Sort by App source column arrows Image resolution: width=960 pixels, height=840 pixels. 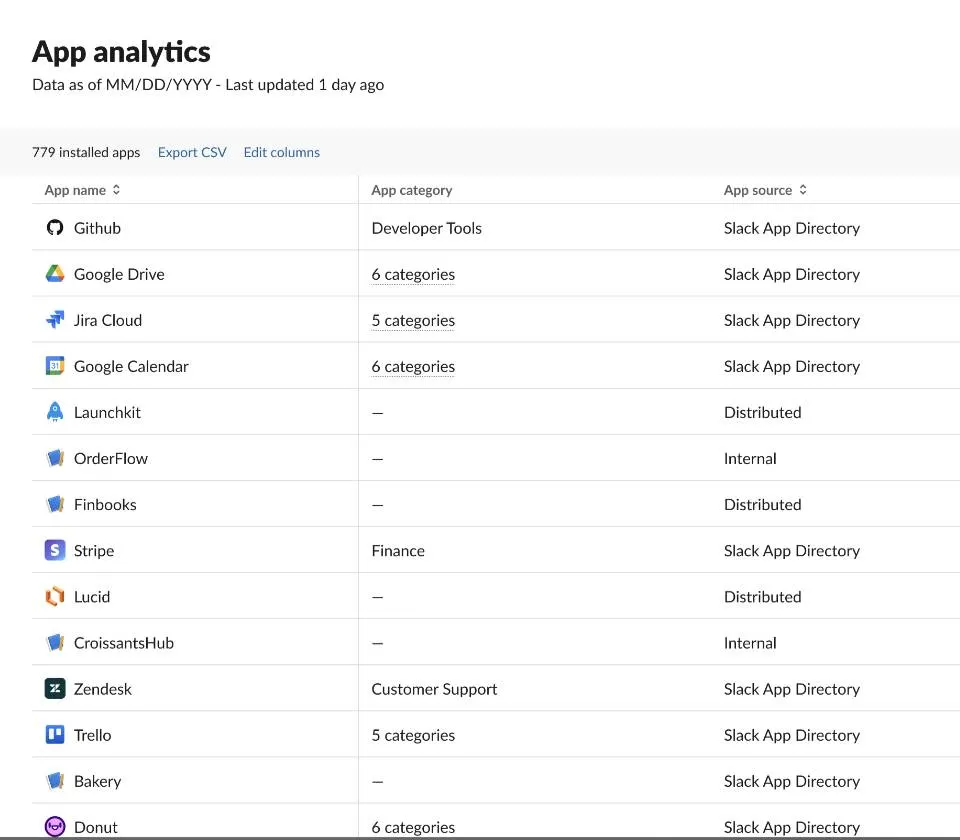pos(803,190)
